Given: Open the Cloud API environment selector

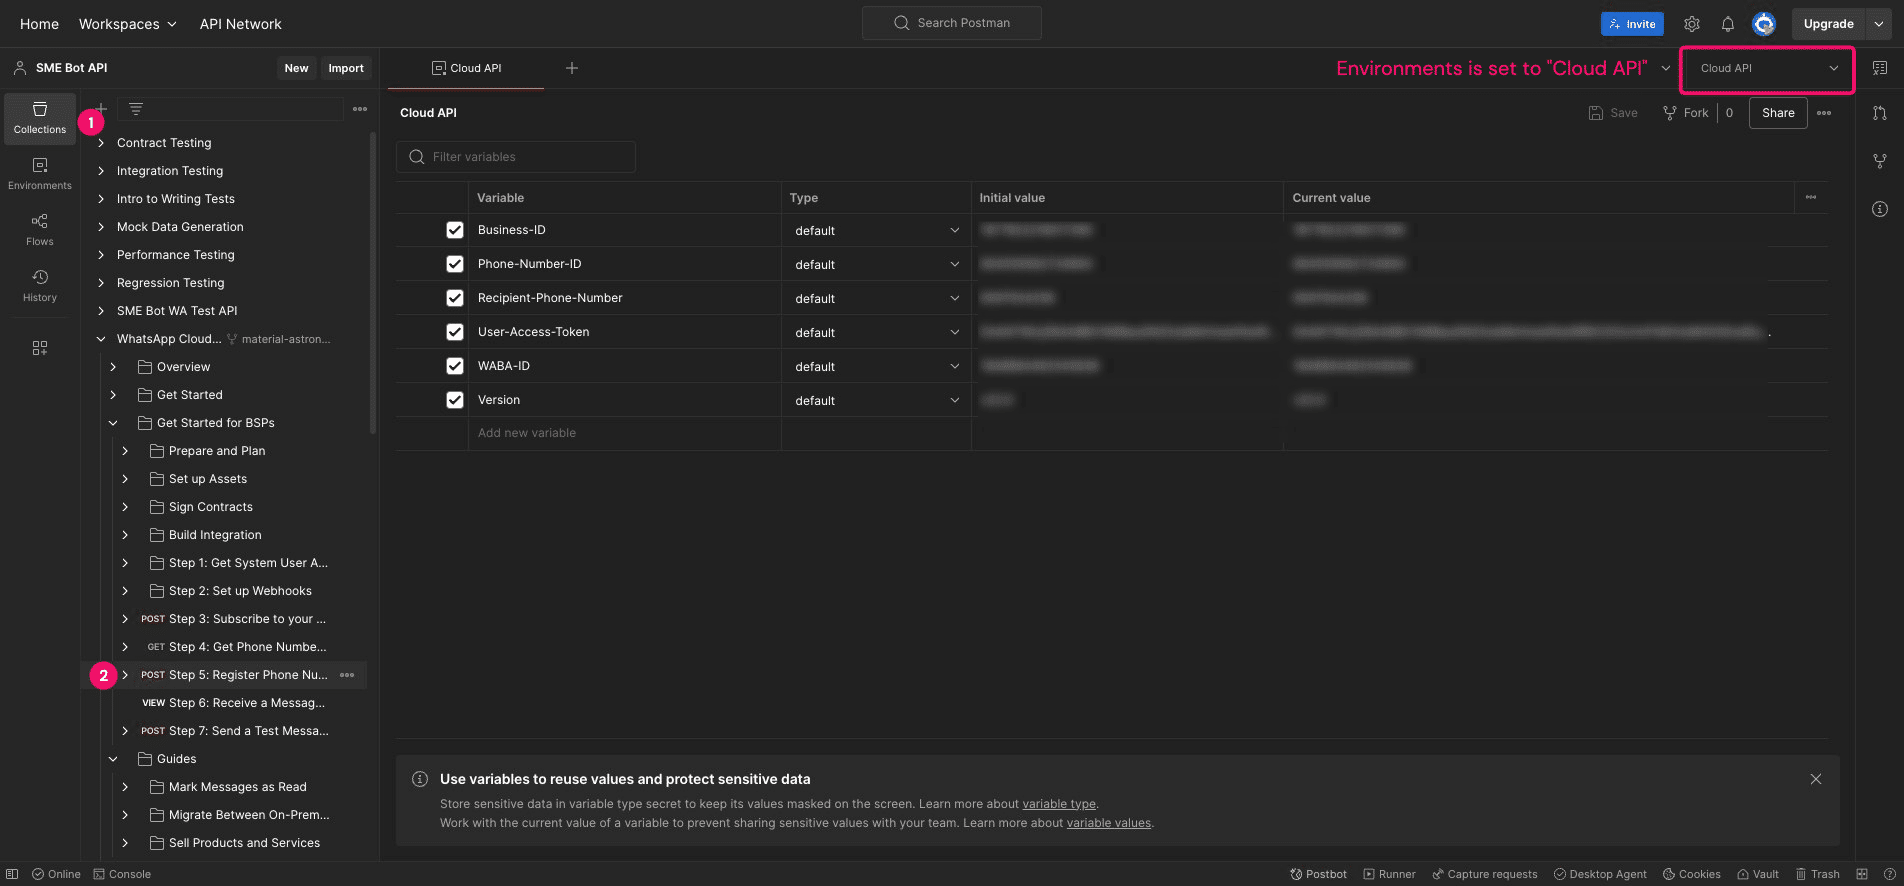Looking at the screenshot, I should [1768, 68].
